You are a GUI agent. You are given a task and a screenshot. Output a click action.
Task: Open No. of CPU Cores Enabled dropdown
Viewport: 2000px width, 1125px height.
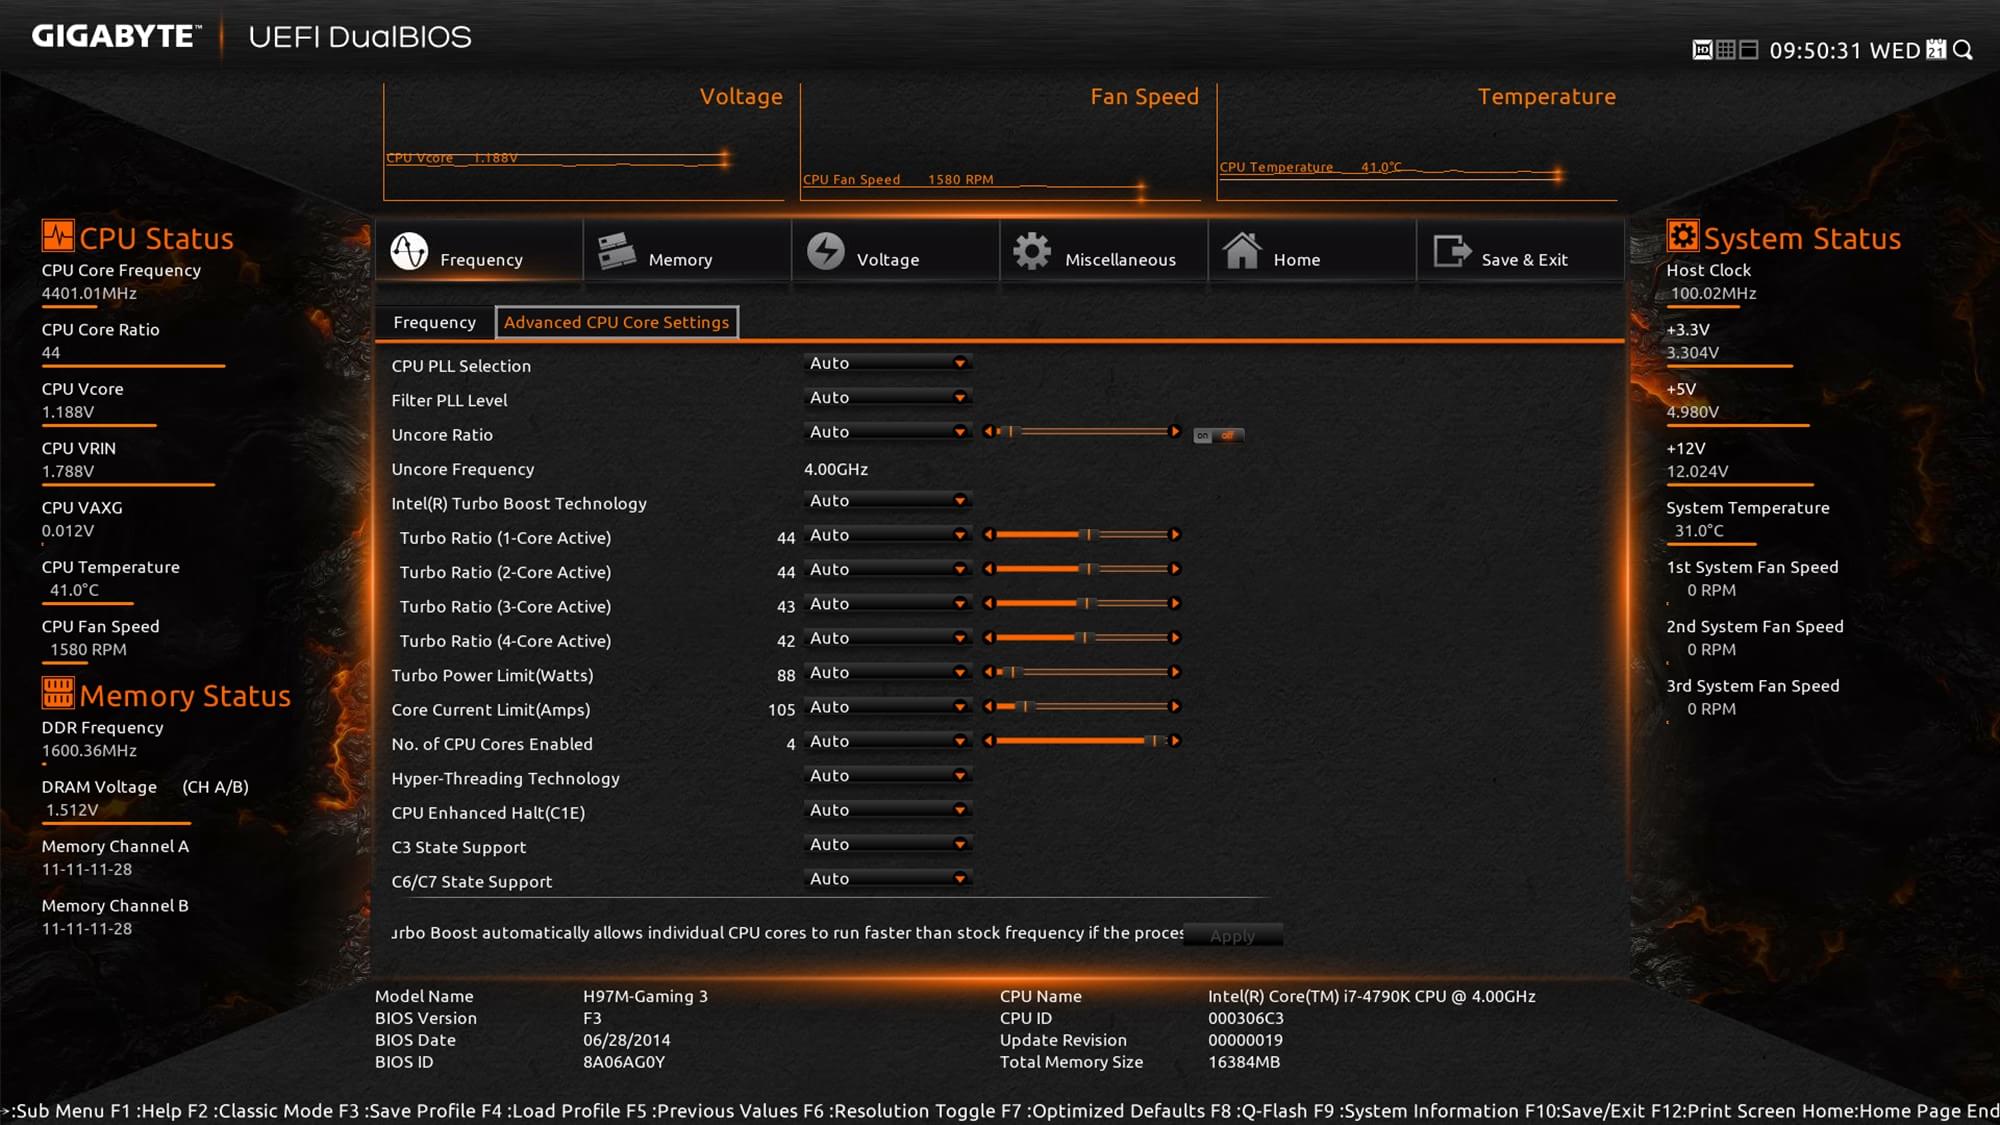[887, 741]
